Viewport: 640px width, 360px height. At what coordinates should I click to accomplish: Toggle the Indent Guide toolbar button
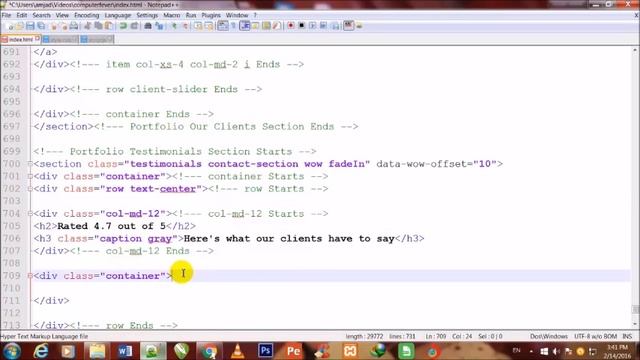[x=244, y=26]
